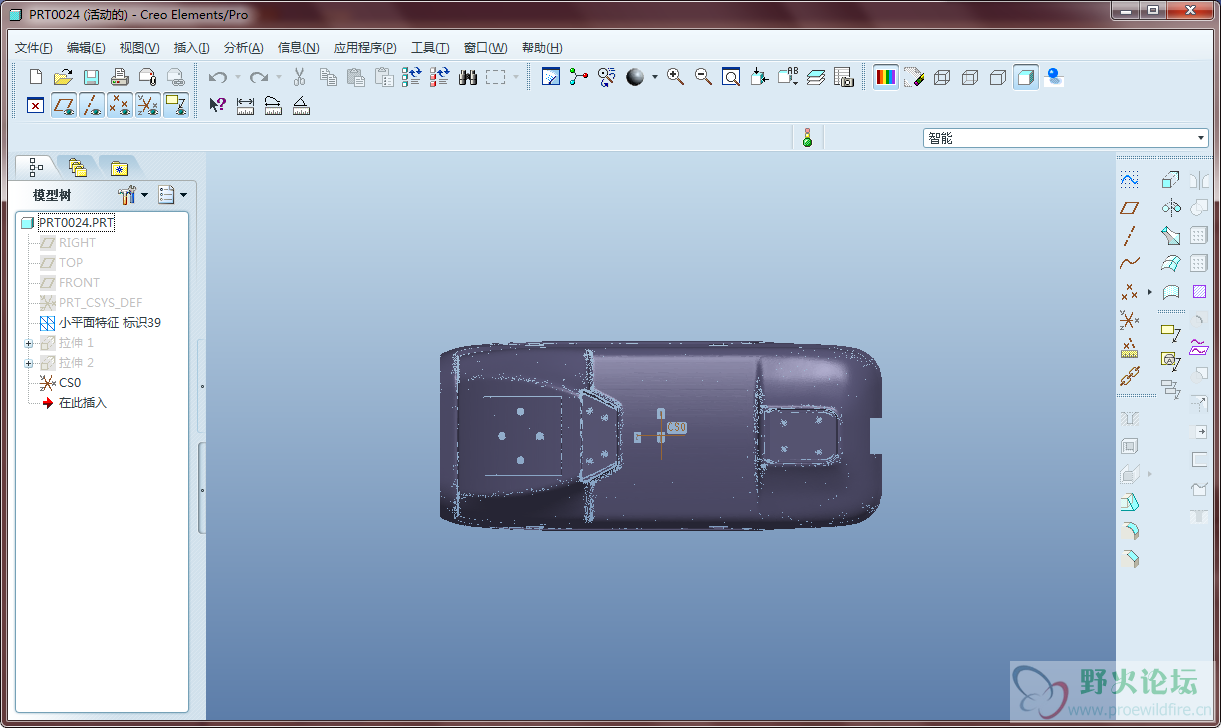This screenshot has height=728, width=1221.
Task: Click the CS0 label in the viewport
Action: point(677,427)
